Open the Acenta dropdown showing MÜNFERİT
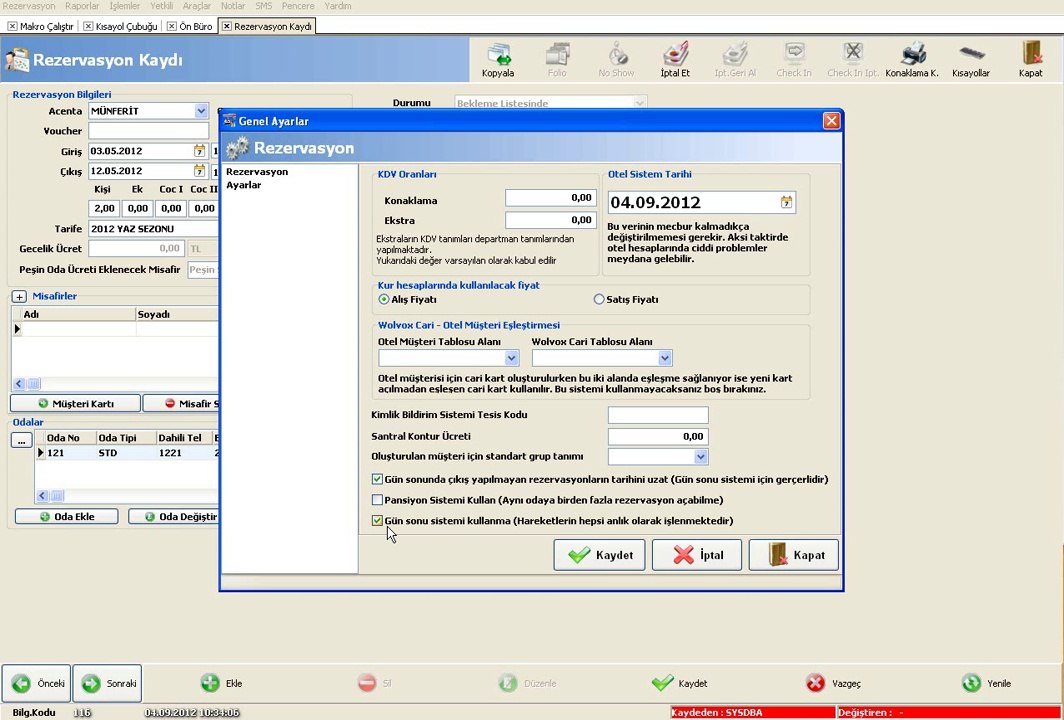The height and width of the screenshot is (720, 1064). [201, 111]
